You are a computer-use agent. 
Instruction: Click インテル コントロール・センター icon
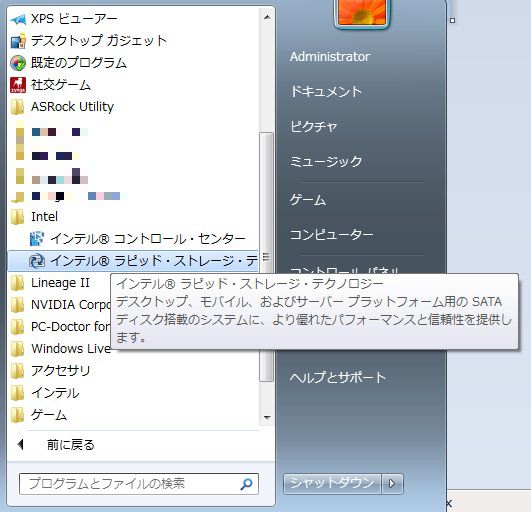[x=37, y=239]
